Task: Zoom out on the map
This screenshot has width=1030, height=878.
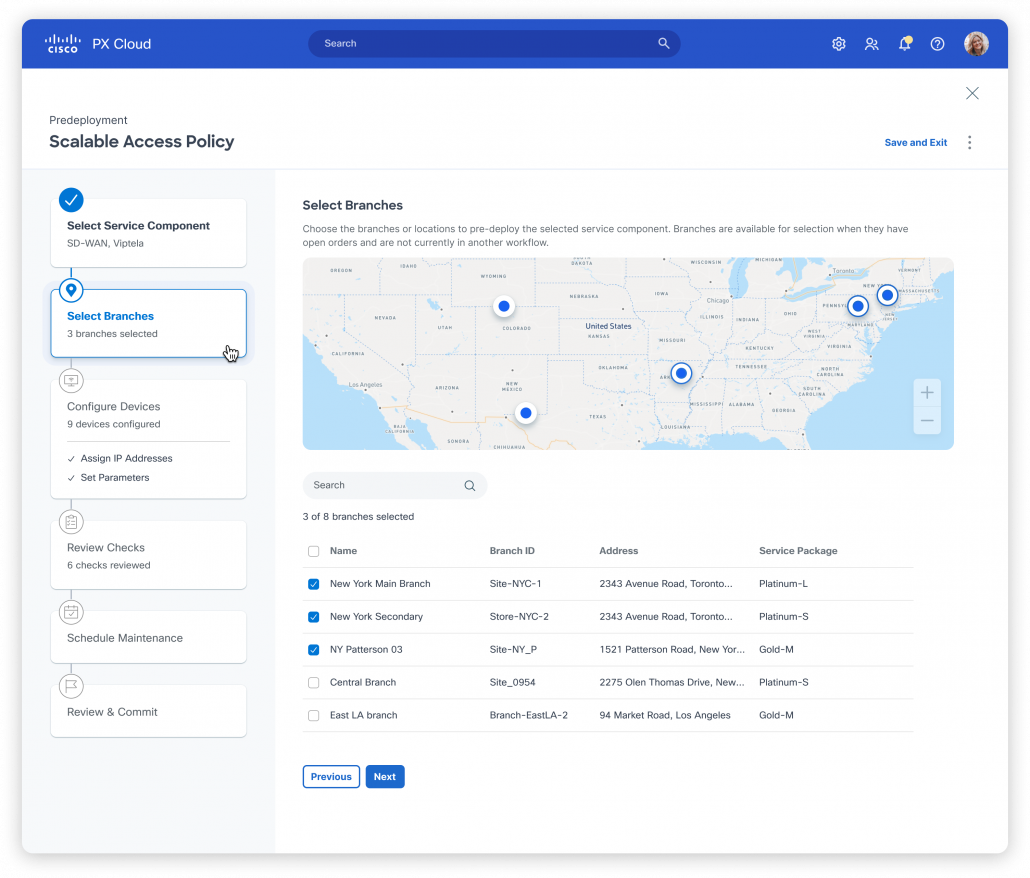Action: point(927,420)
